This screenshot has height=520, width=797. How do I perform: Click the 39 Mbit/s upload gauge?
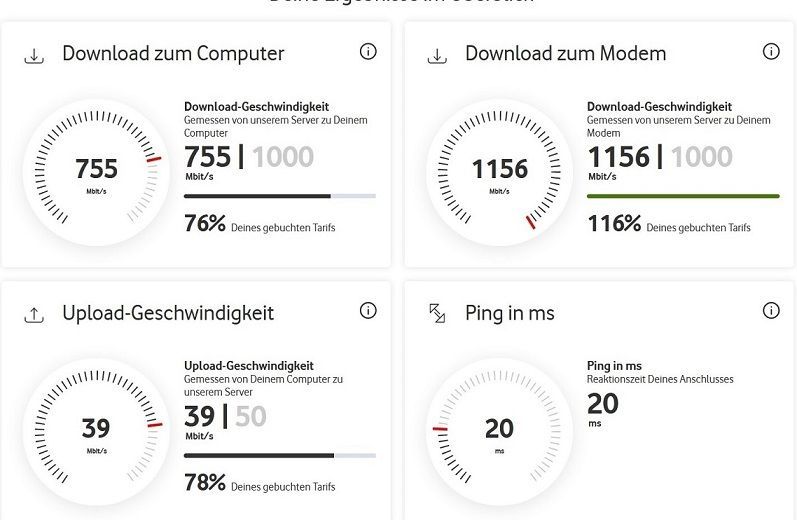97,430
